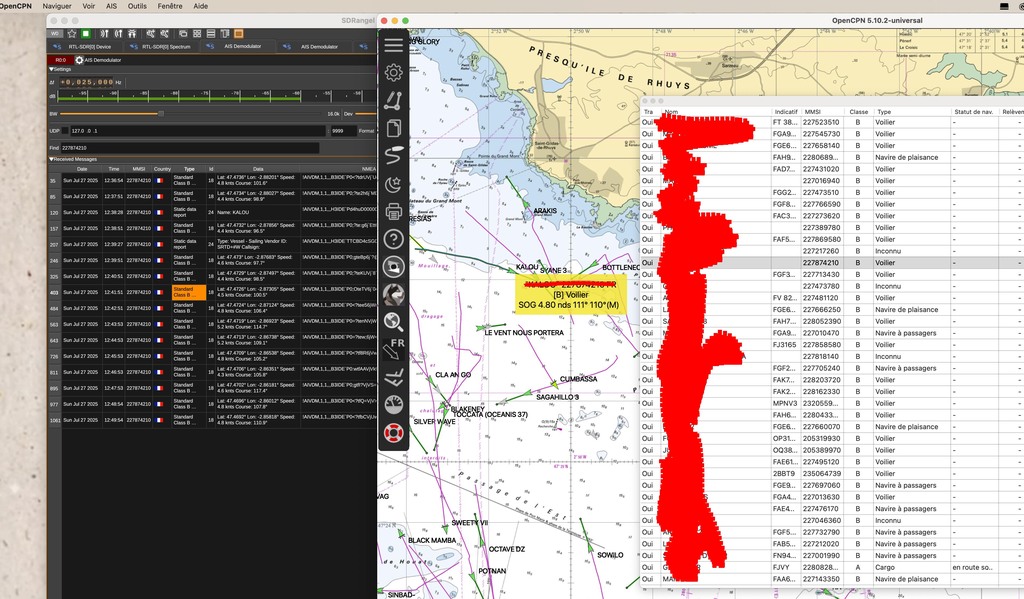Open the dashboard gauge icon
The image size is (1024, 599).
[393, 405]
